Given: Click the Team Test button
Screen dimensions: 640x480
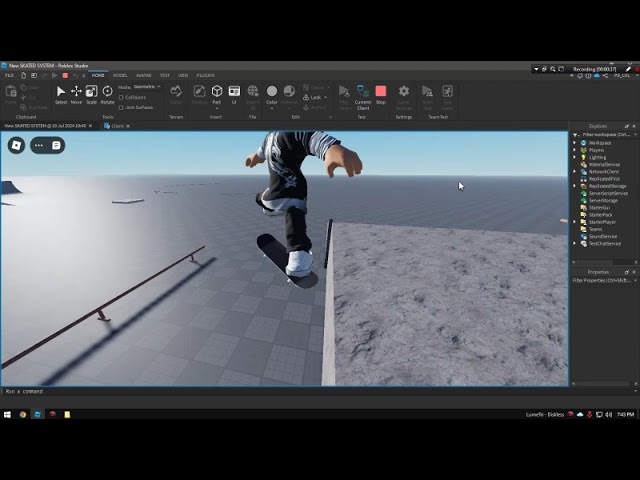Looking at the screenshot, I should coord(427,97).
